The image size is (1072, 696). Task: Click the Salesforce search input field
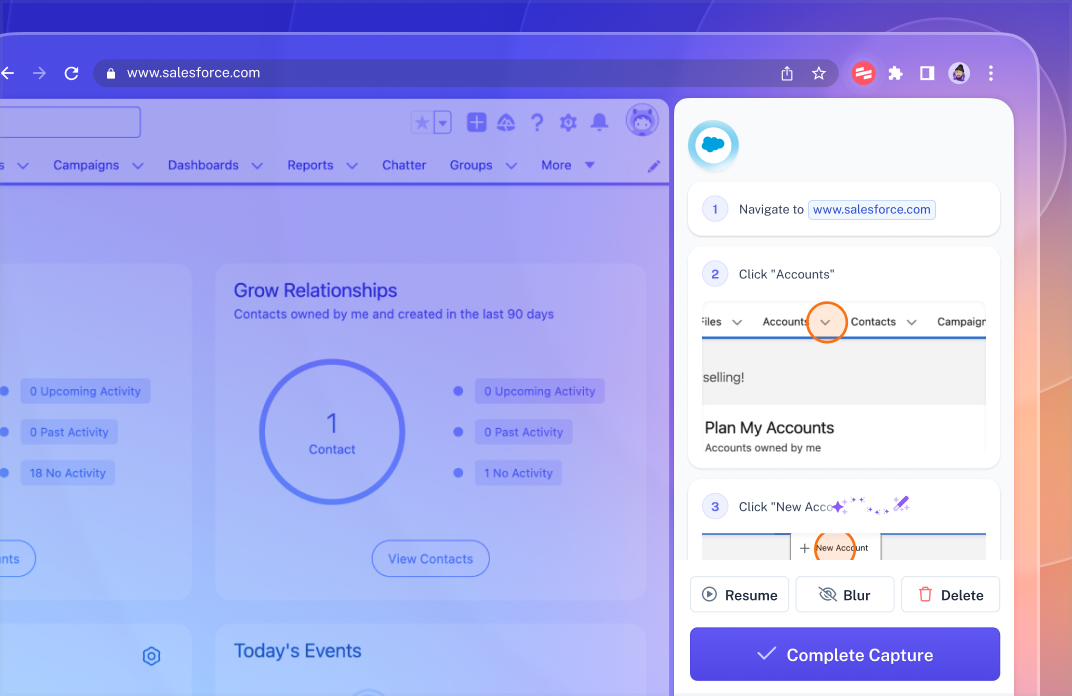pos(70,122)
